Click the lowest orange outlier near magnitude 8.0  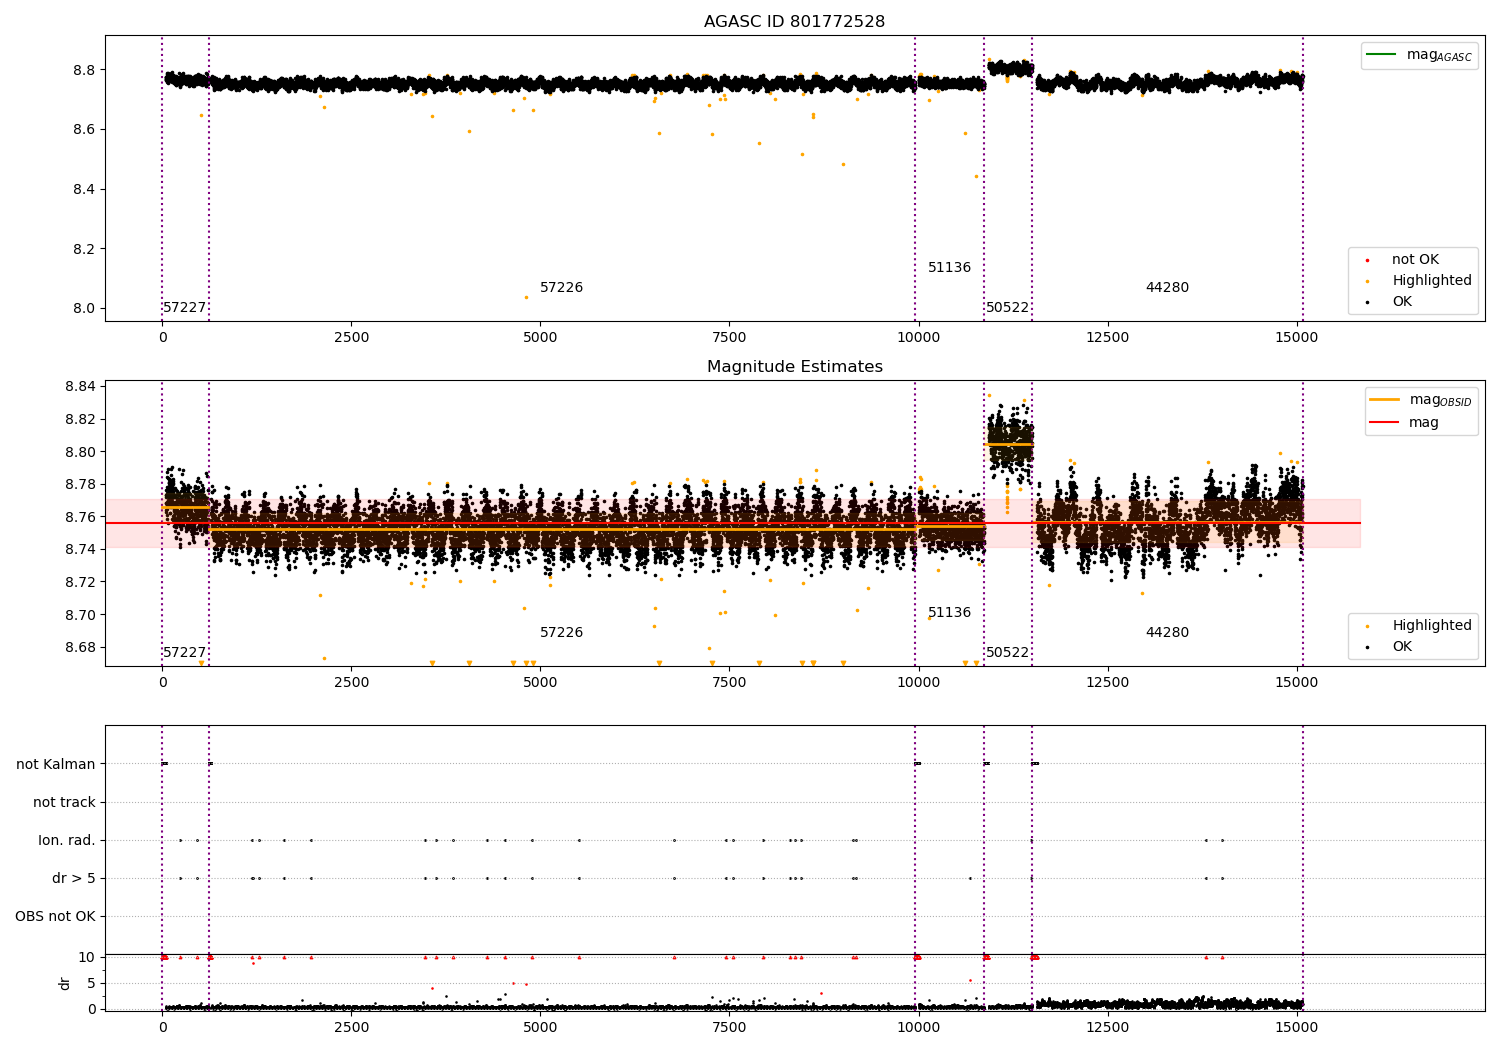tap(526, 297)
